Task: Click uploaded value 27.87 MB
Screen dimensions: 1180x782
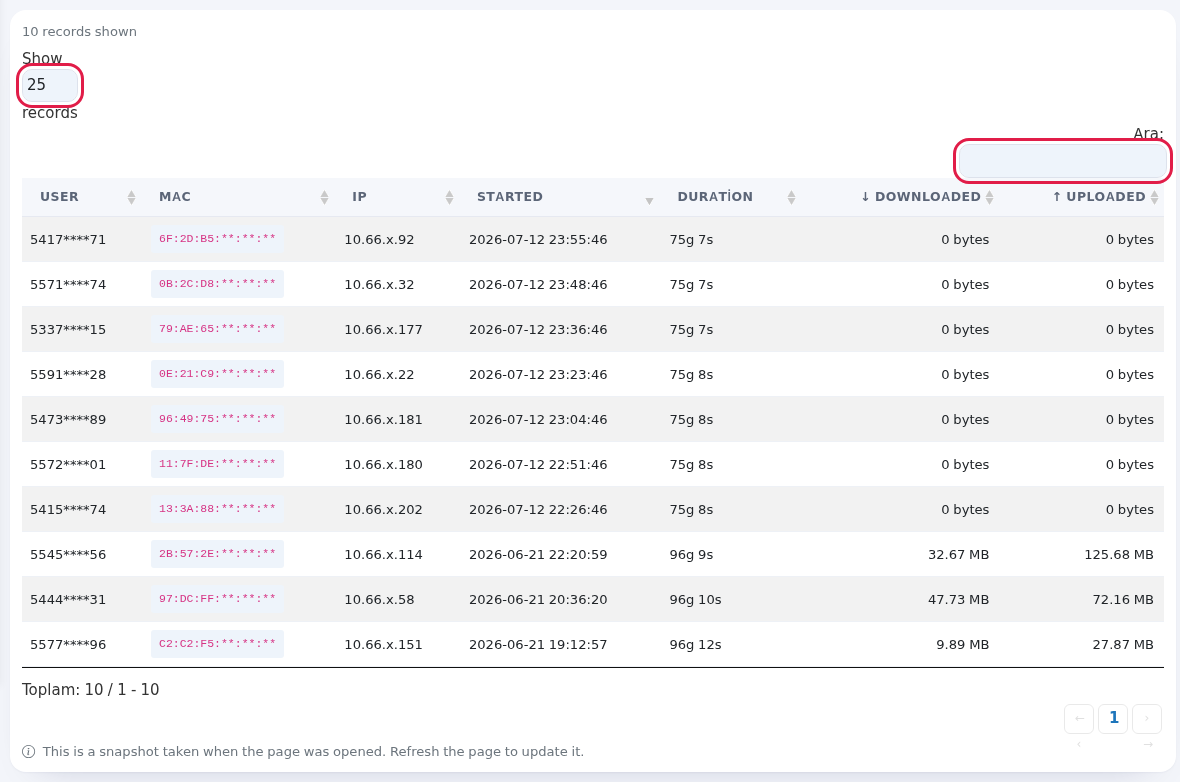Action: (x=1123, y=645)
